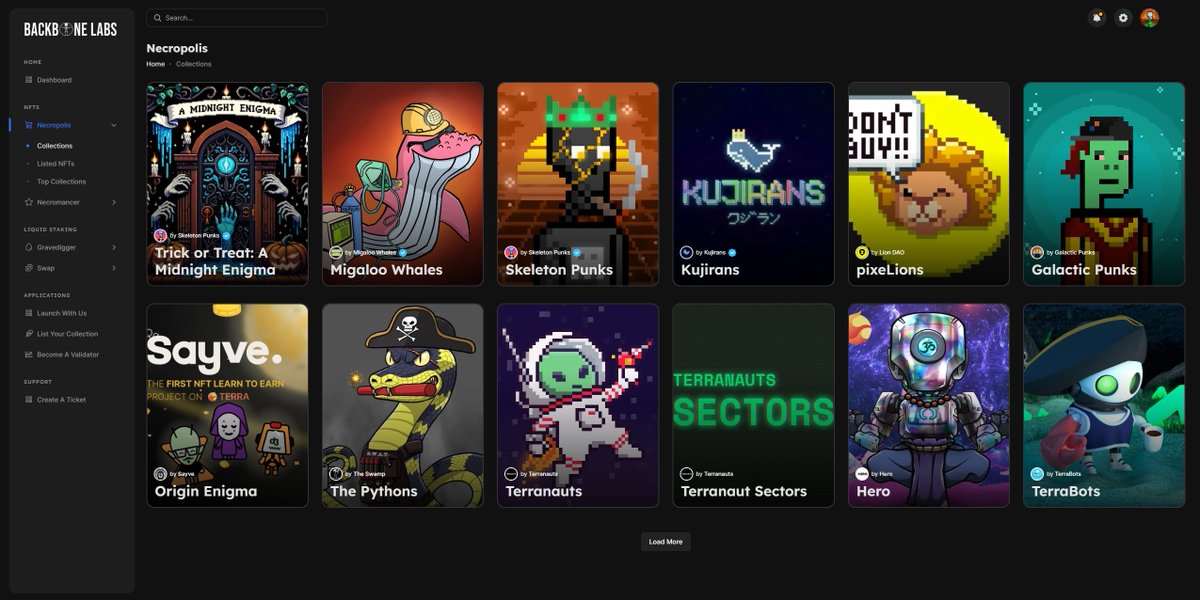Screen dimensions: 1200x600
Task: Open the Origin Enigma collection card
Action: click(x=227, y=405)
